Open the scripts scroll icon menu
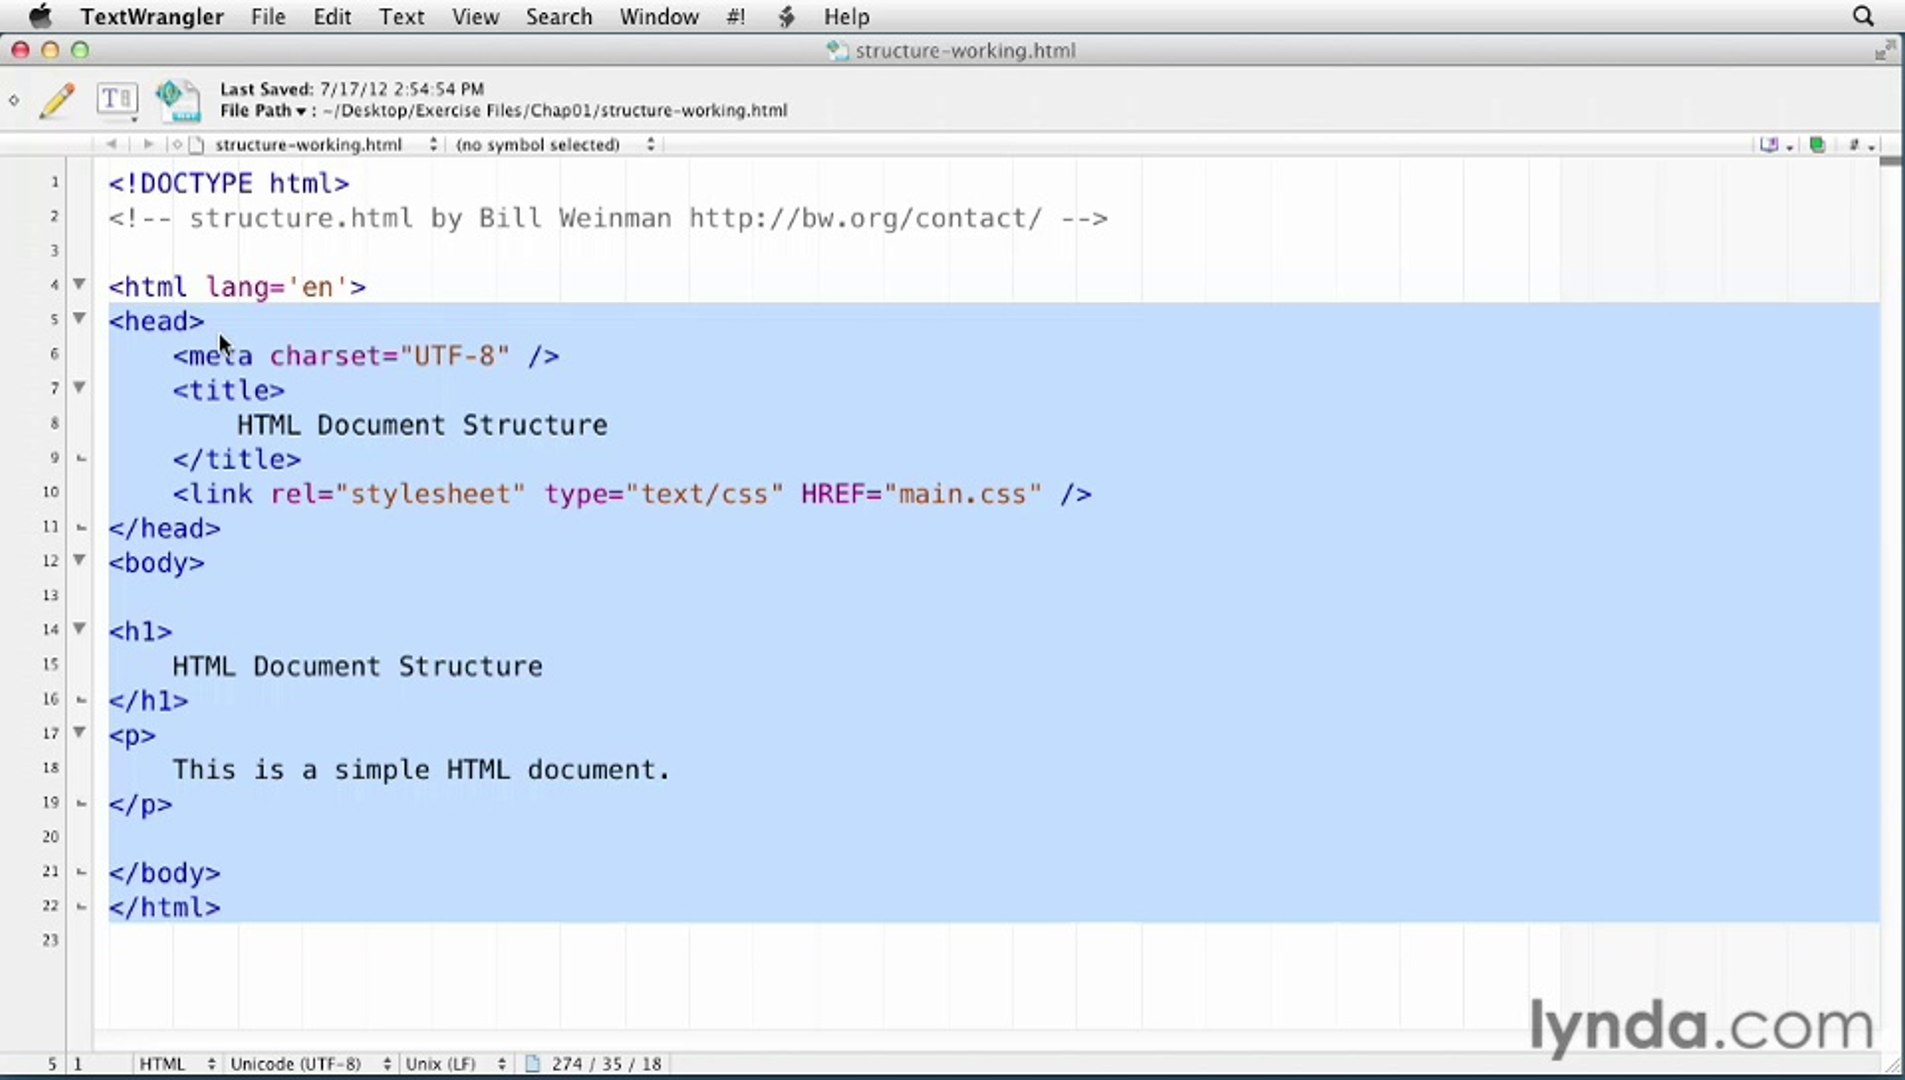 coord(786,17)
